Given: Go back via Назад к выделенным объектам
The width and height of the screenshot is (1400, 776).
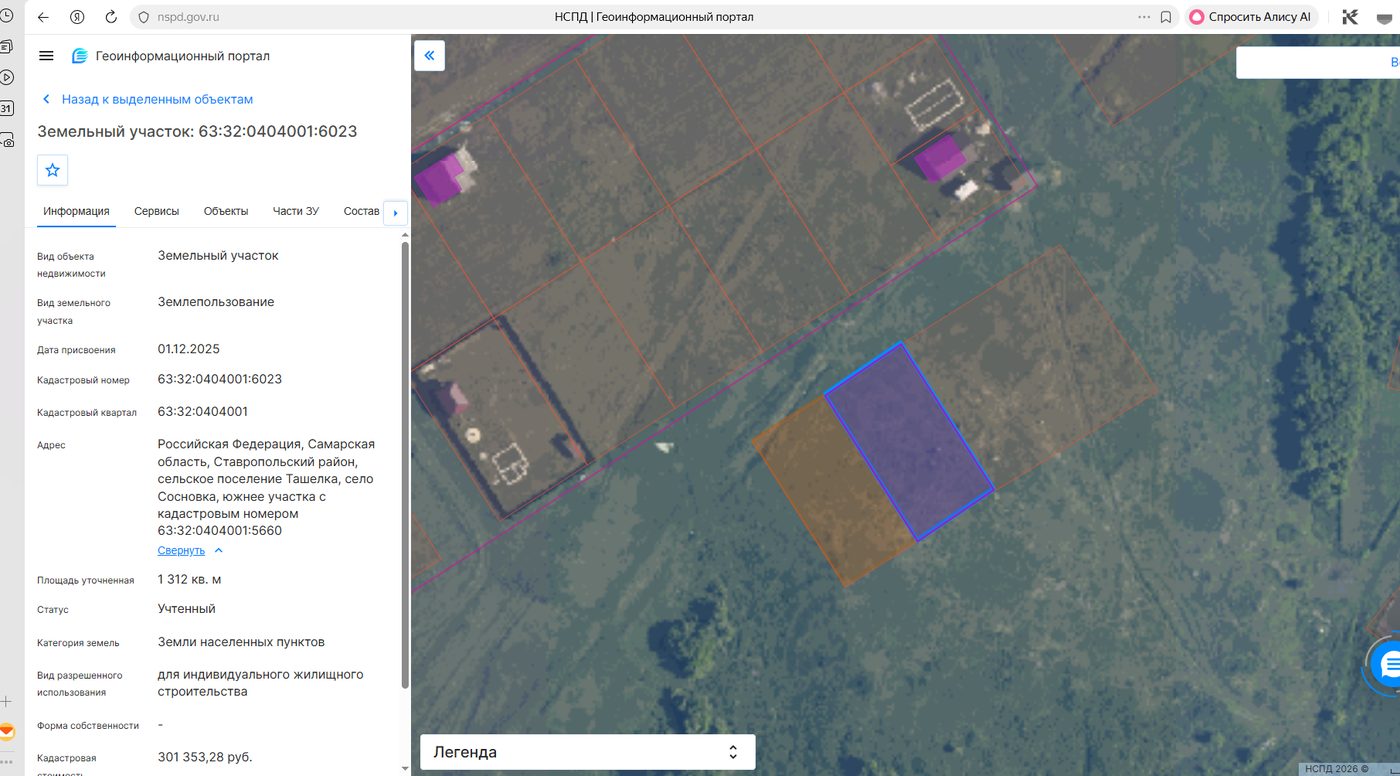Looking at the screenshot, I should 147,100.
